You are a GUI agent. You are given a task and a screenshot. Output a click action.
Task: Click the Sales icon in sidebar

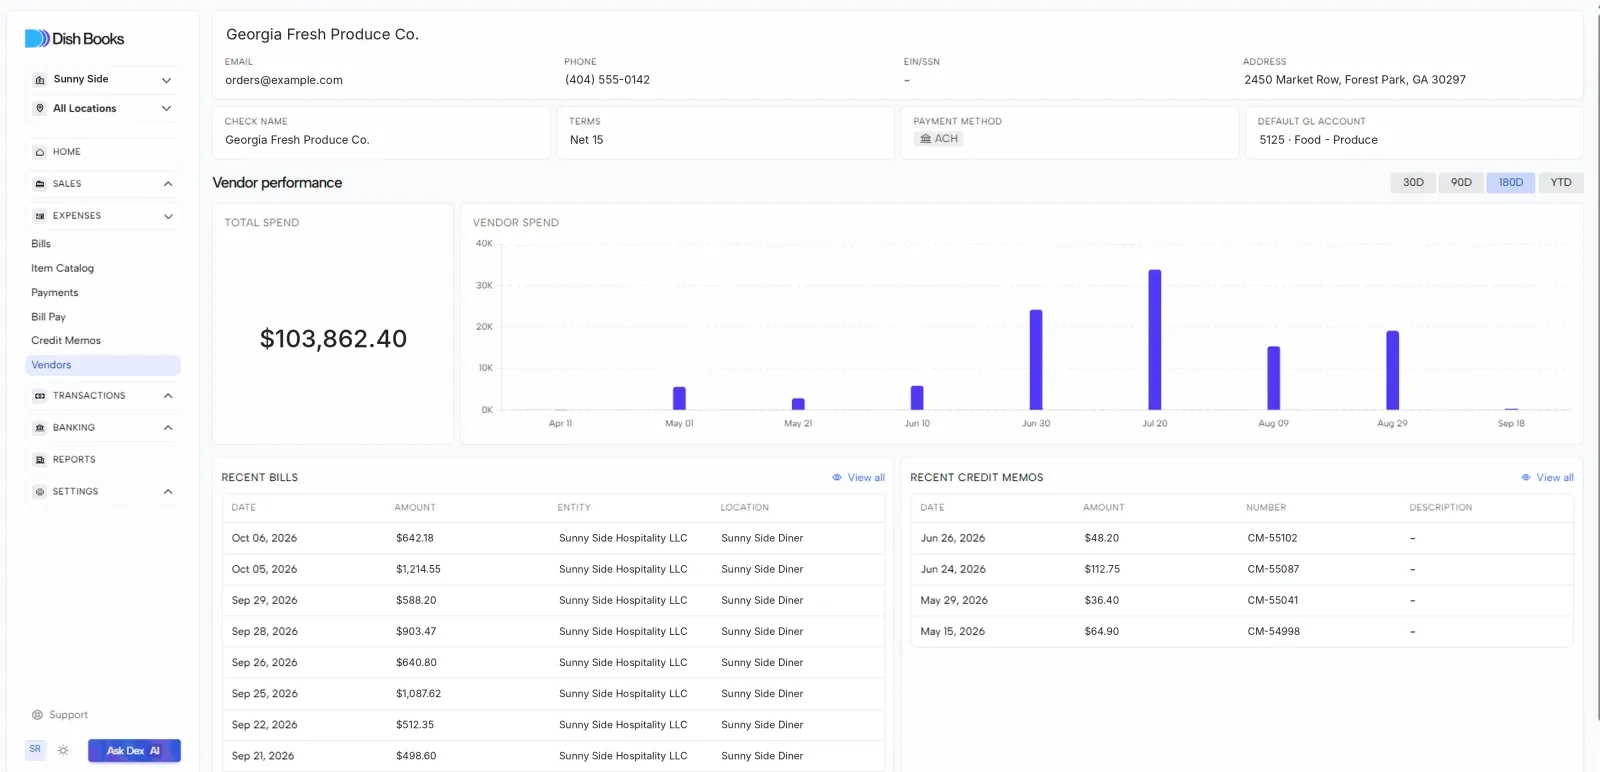[40, 184]
